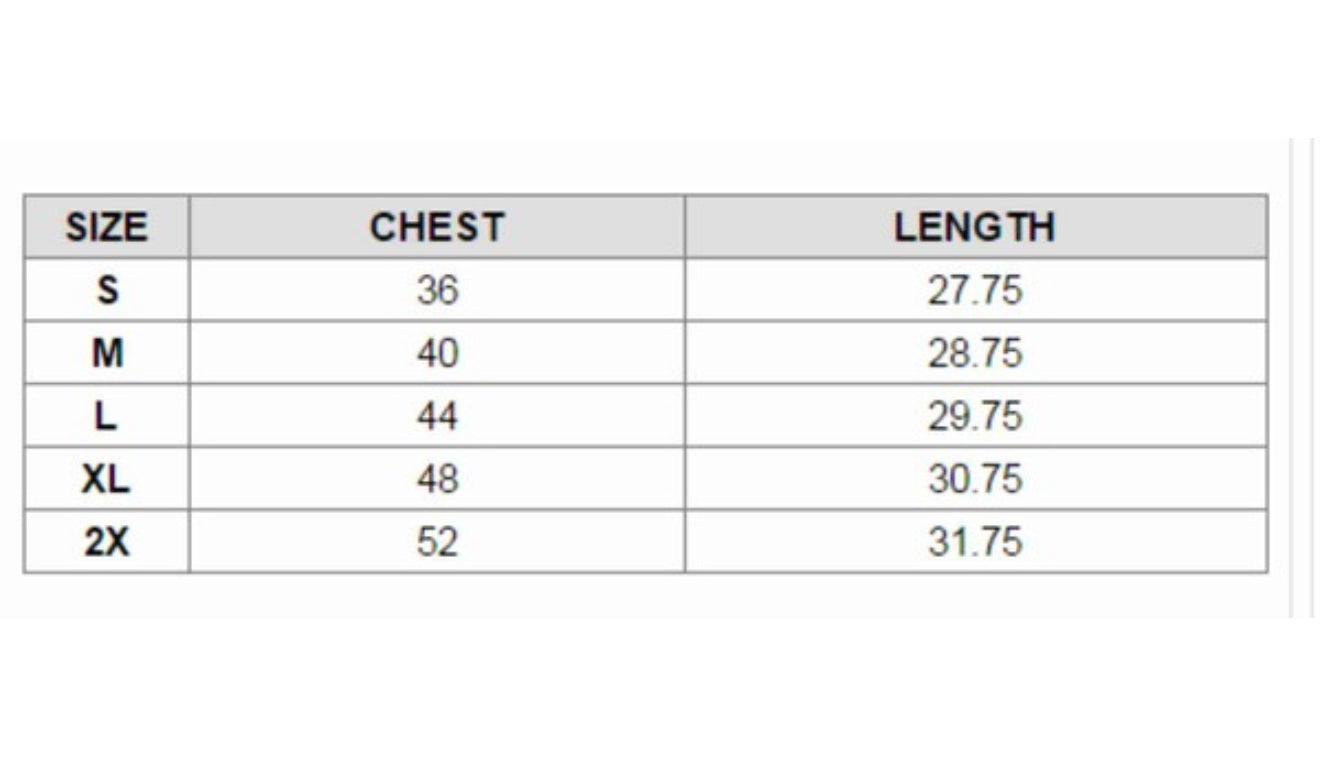Select the S size row label
The image size is (1320, 766).
(106, 290)
